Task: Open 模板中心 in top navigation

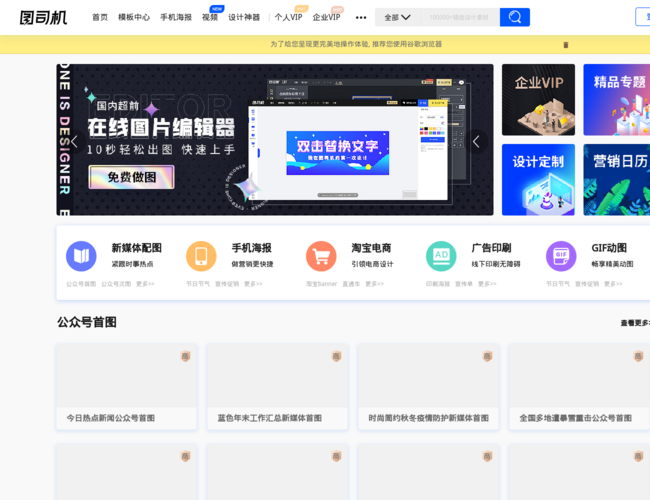Action: 134,17
